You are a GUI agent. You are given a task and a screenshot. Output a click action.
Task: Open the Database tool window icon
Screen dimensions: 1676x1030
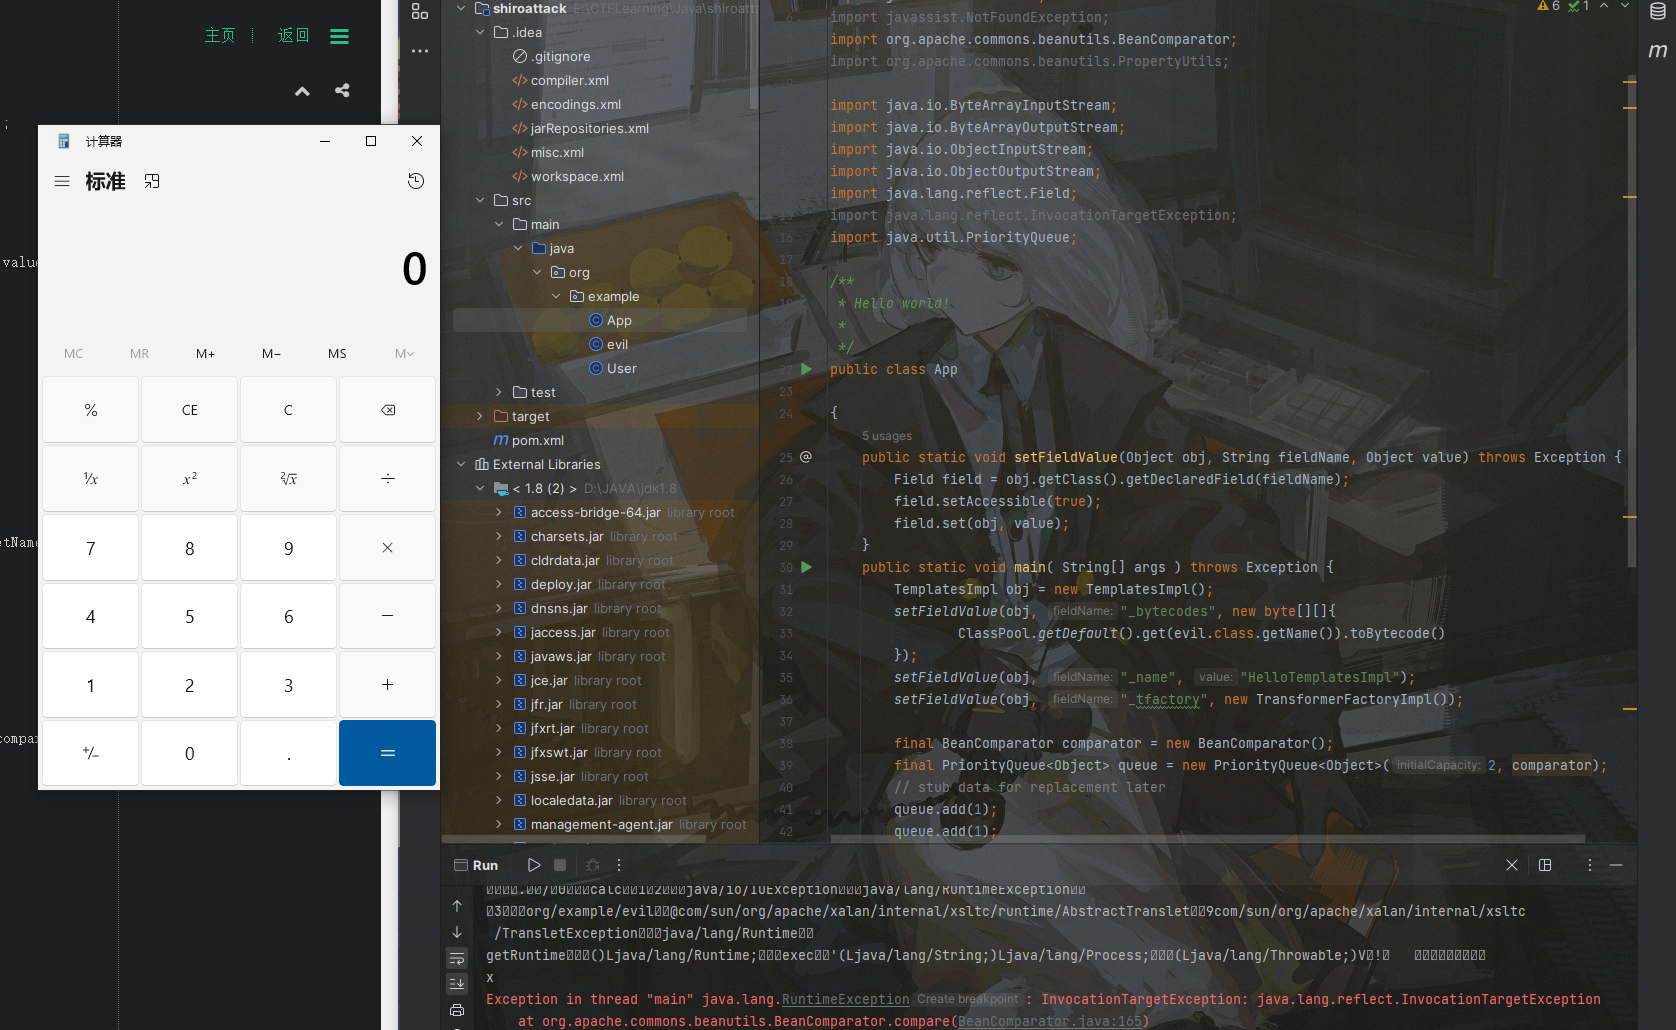click(x=1658, y=11)
